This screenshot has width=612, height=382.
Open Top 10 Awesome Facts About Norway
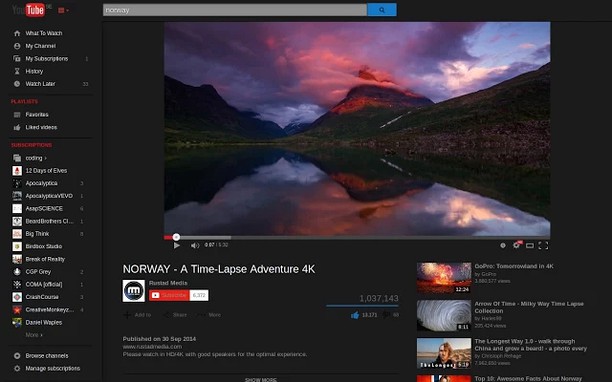(528, 378)
